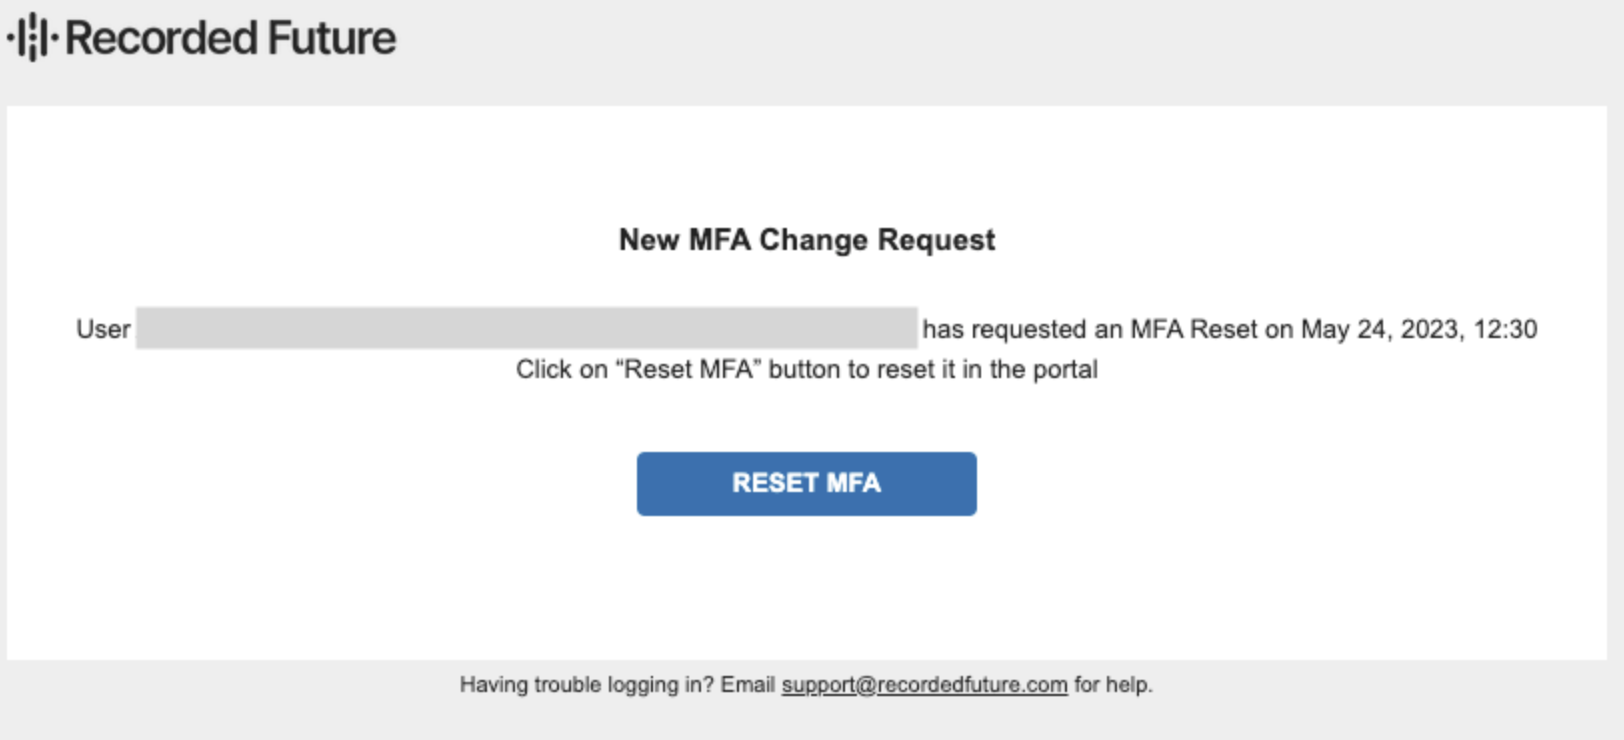This screenshot has width=1624, height=740.
Task: Click the word "Future" in the logo
Action: click(x=331, y=38)
